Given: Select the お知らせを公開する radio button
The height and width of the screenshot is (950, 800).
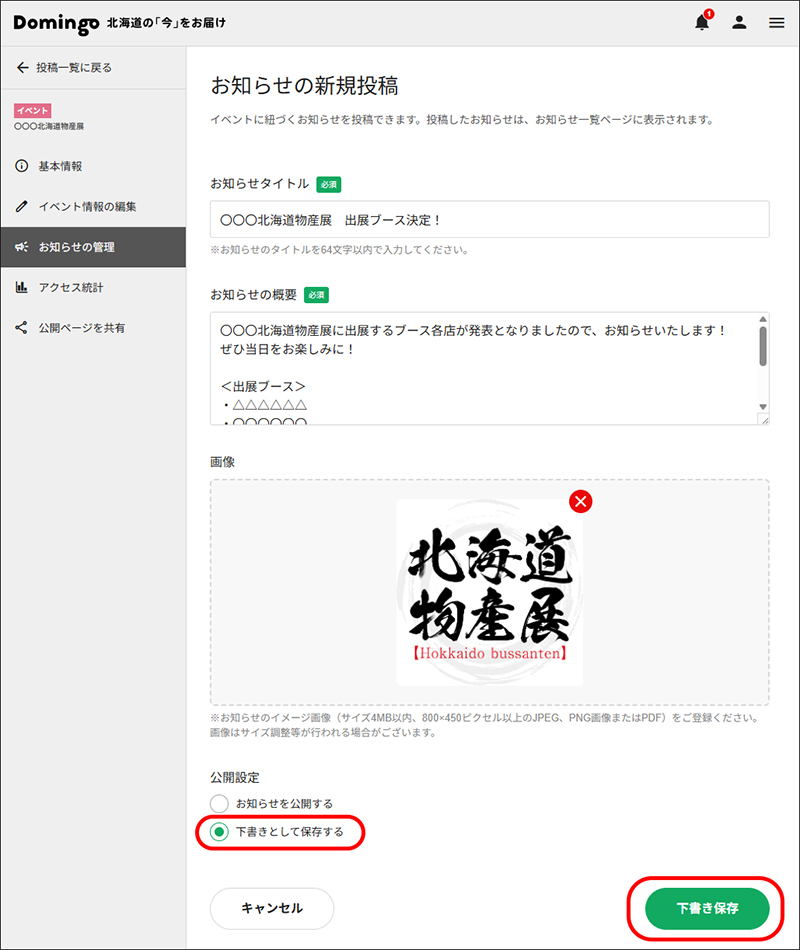Looking at the screenshot, I should [219, 803].
